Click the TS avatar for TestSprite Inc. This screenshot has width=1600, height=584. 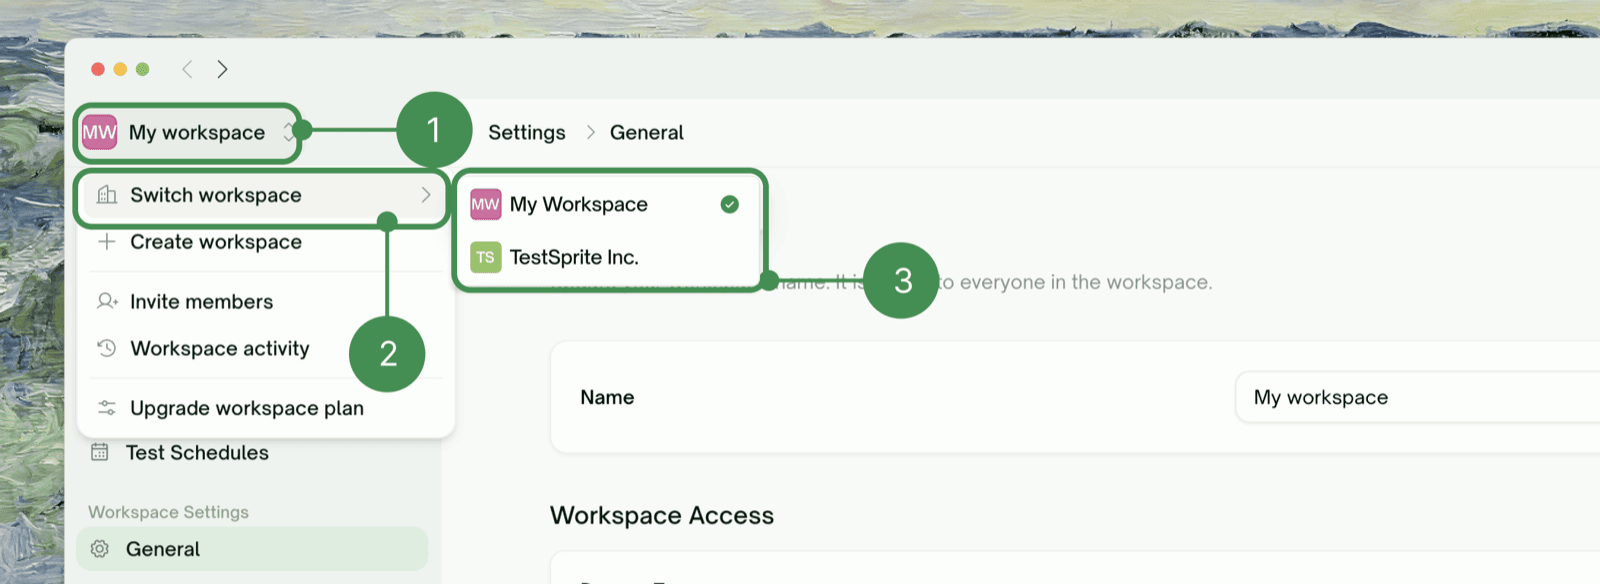pos(485,257)
